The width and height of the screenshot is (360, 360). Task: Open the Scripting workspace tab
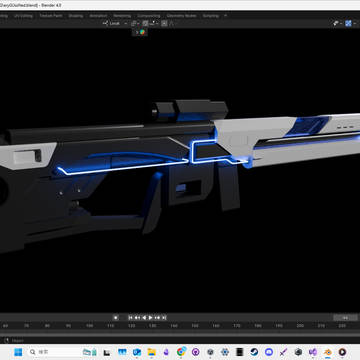pyautogui.click(x=211, y=16)
